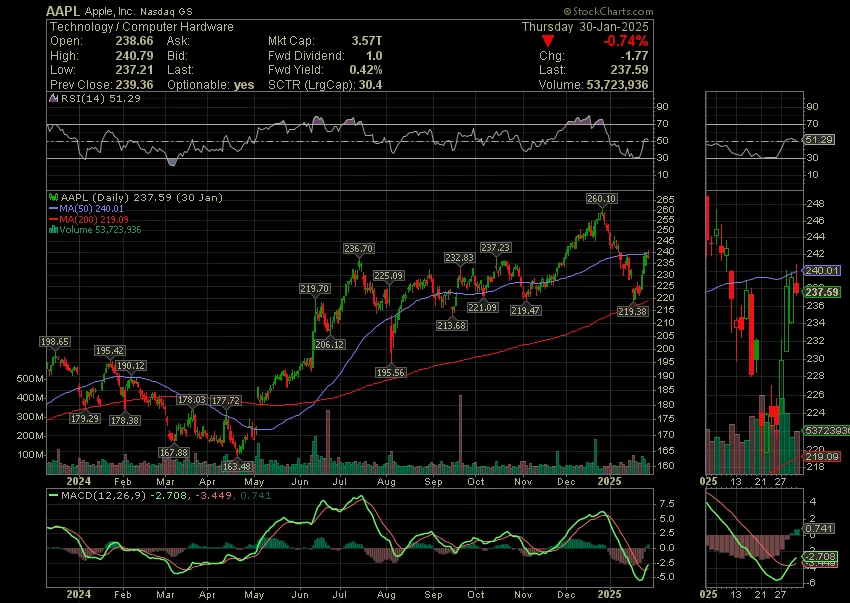Click the red down-triangle change indicator

[x=548, y=41]
